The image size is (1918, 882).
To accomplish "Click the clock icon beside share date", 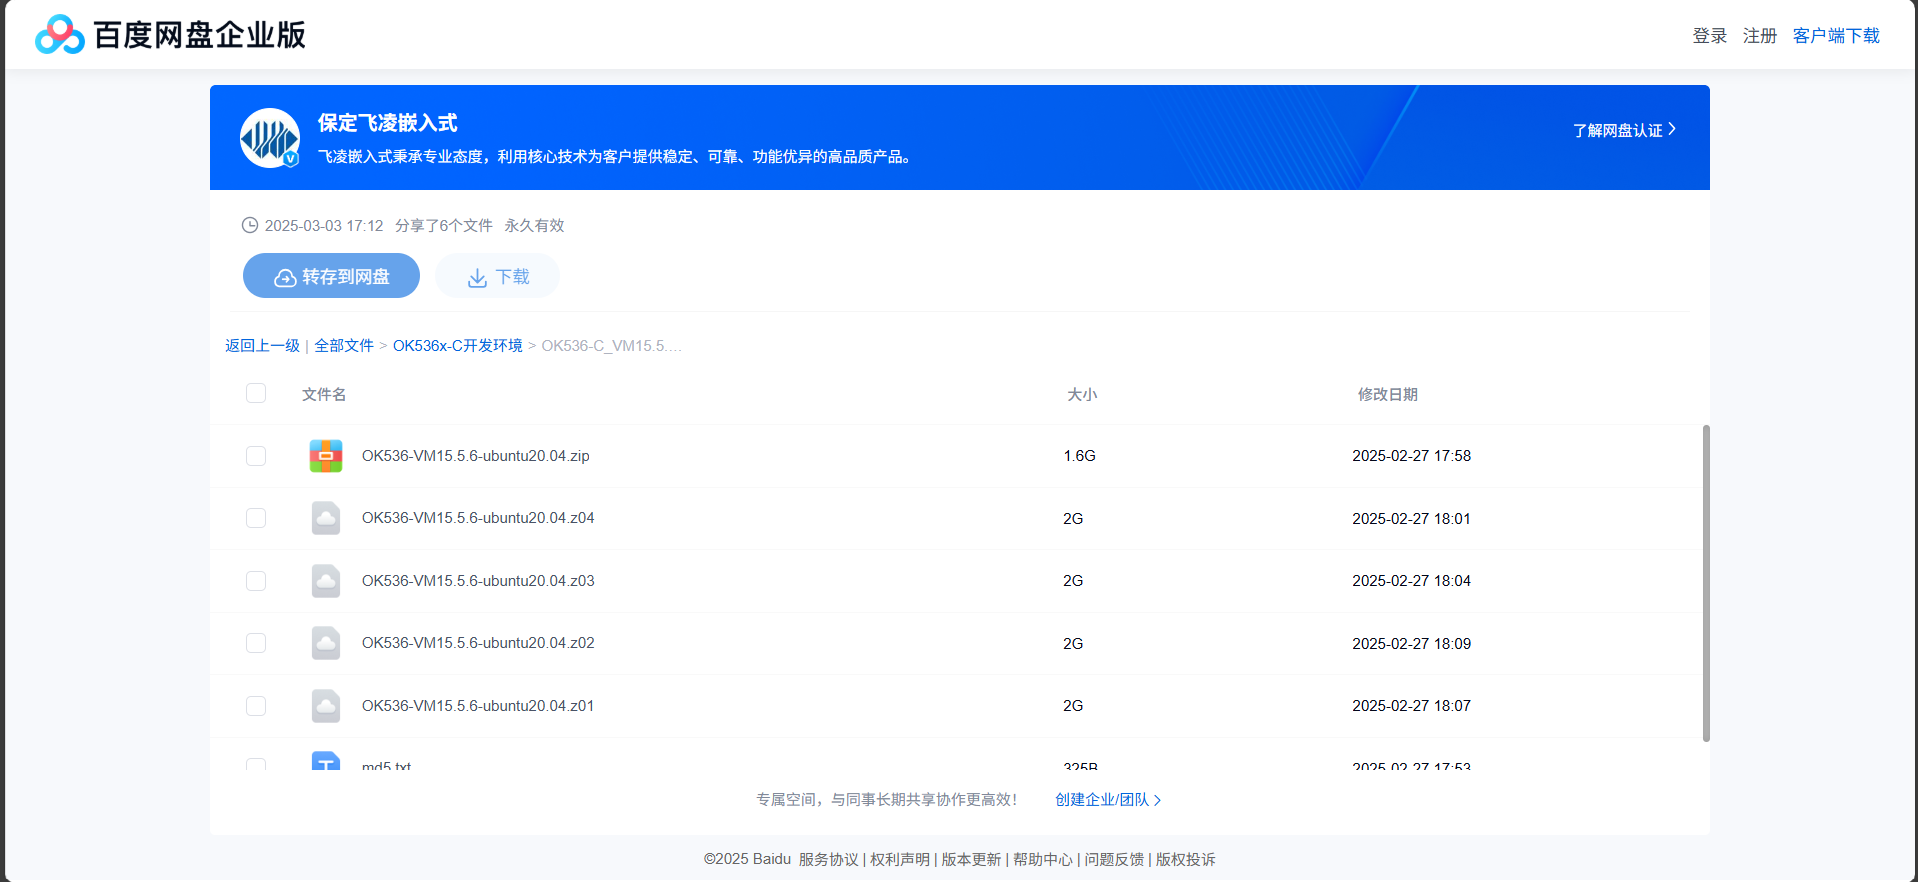I will (x=250, y=225).
